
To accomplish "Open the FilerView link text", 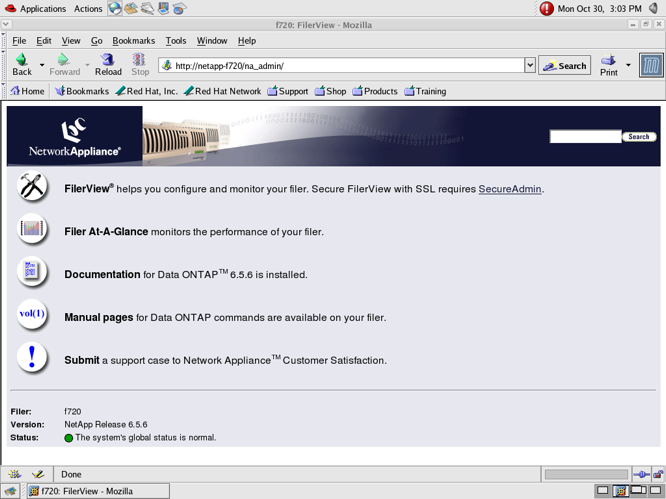I will (x=89, y=189).
